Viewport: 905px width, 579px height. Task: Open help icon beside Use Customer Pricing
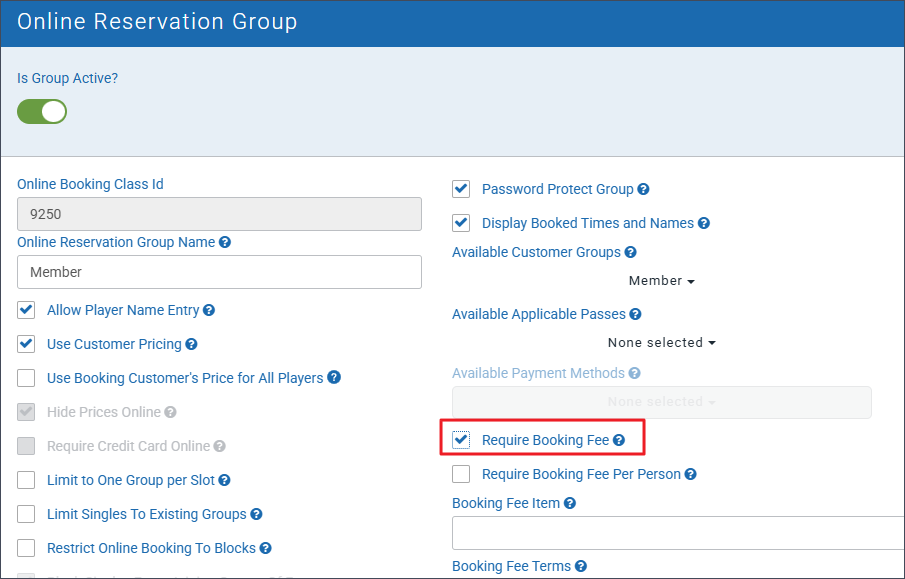tap(191, 345)
